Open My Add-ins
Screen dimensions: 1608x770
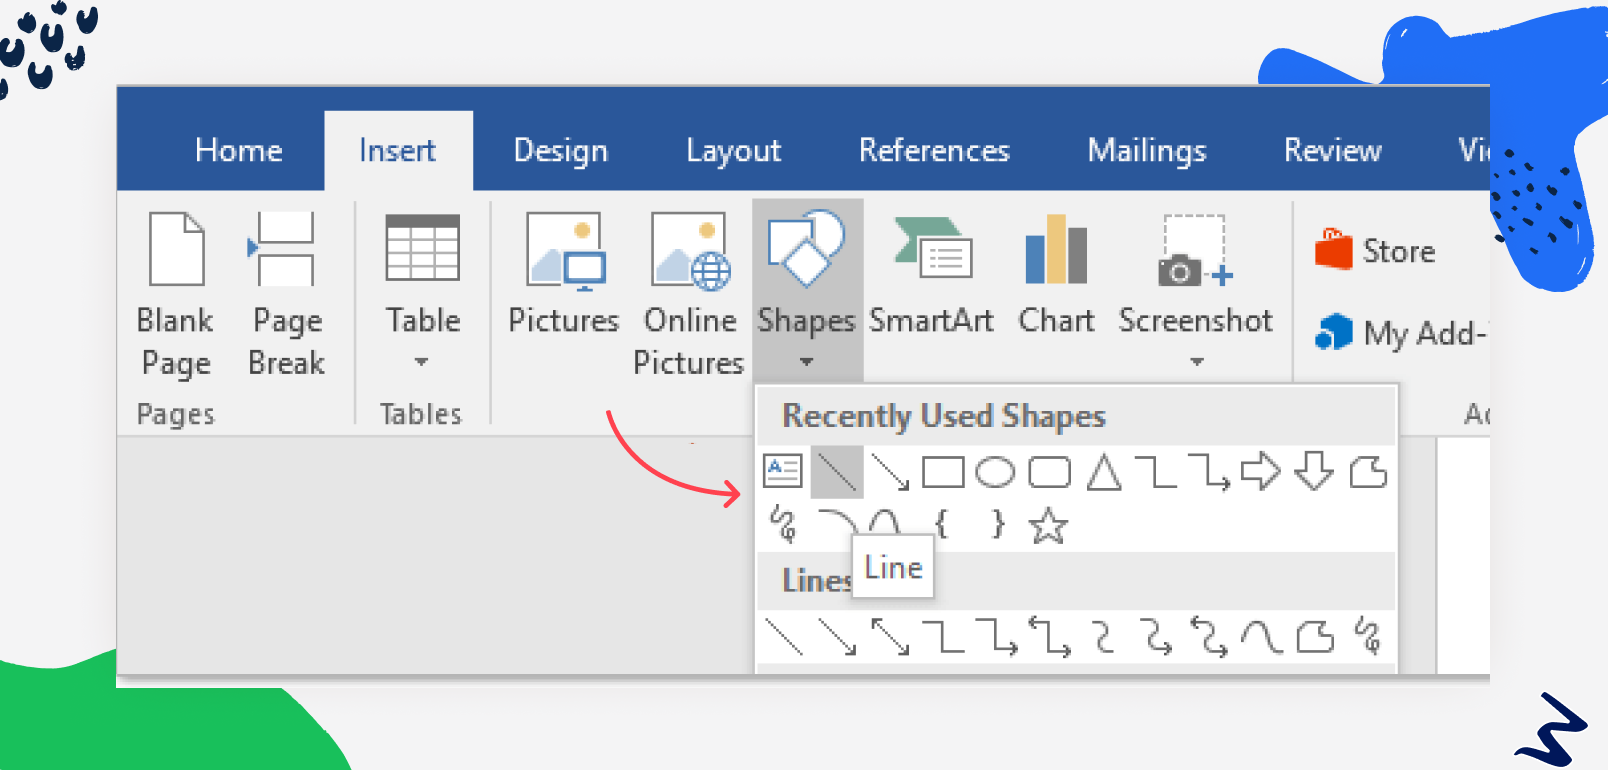tap(1400, 332)
